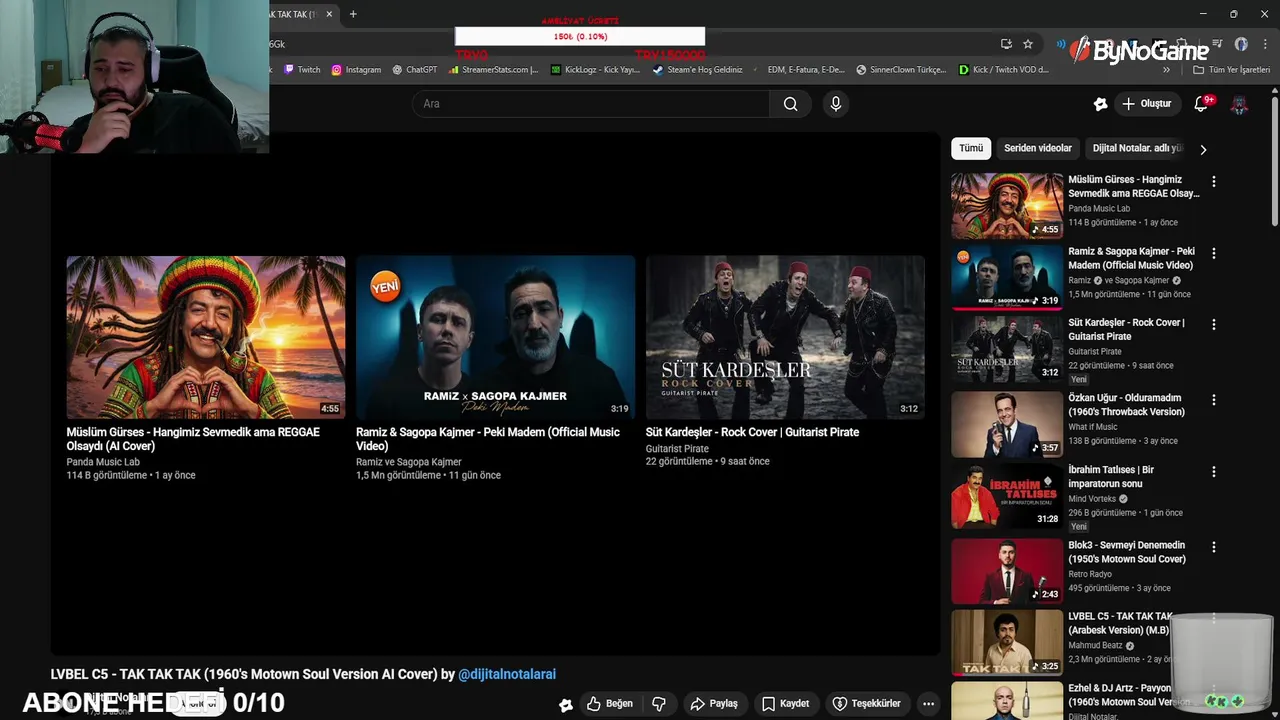Click the YouTube search magnifier button

[790, 104]
